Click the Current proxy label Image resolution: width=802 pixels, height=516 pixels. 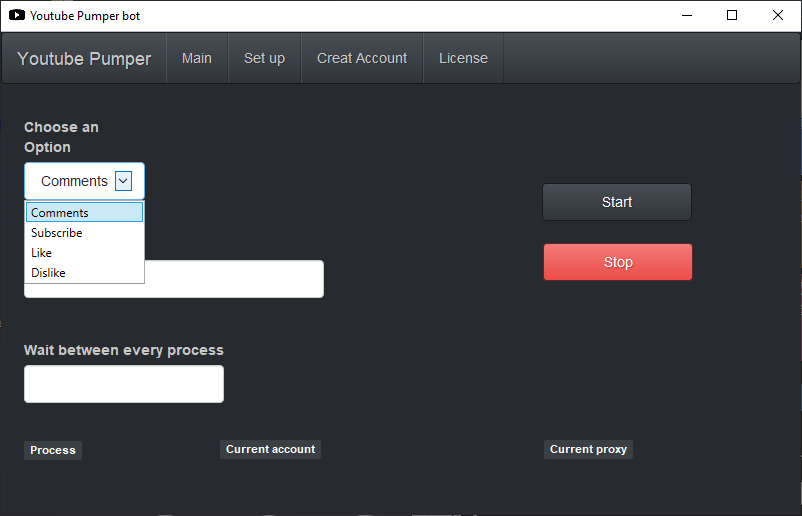588,449
